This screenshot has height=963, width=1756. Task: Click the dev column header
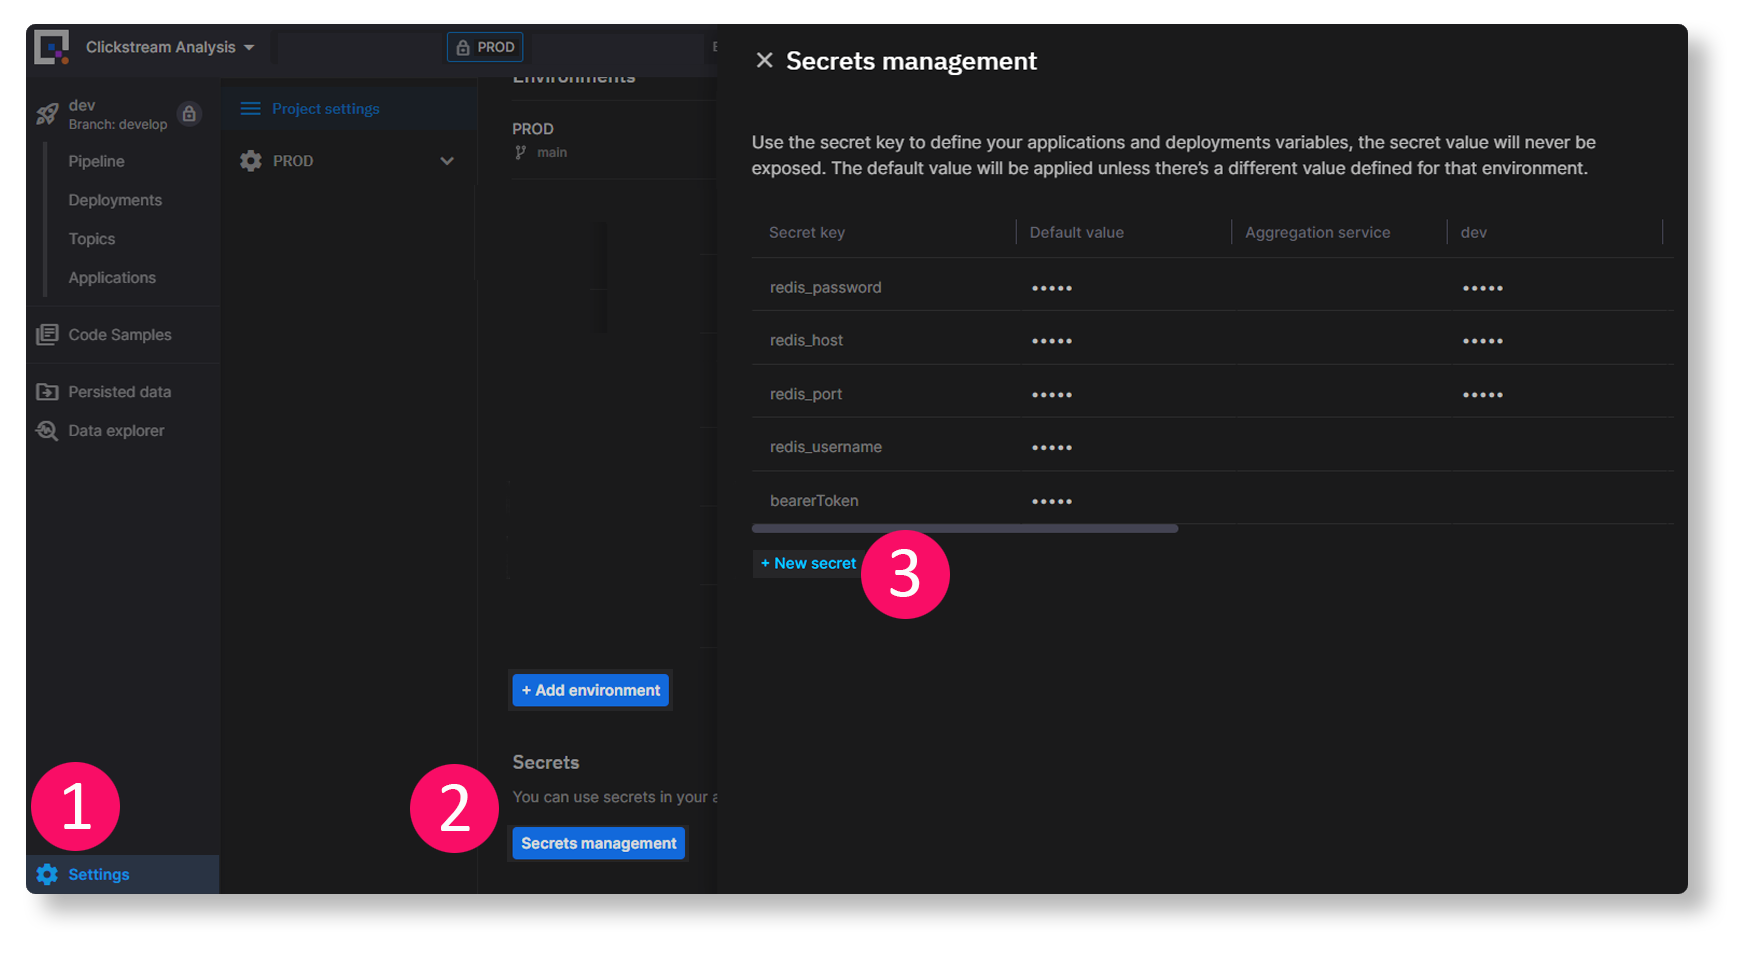pos(1474,232)
